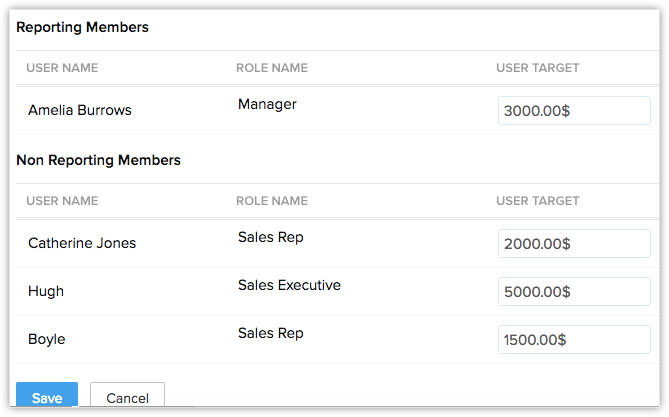Image resolution: width=669 pixels, height=417 pixels.
Task: Click USER TARGET header under Non Reporting Members
Action: [538, 201]
